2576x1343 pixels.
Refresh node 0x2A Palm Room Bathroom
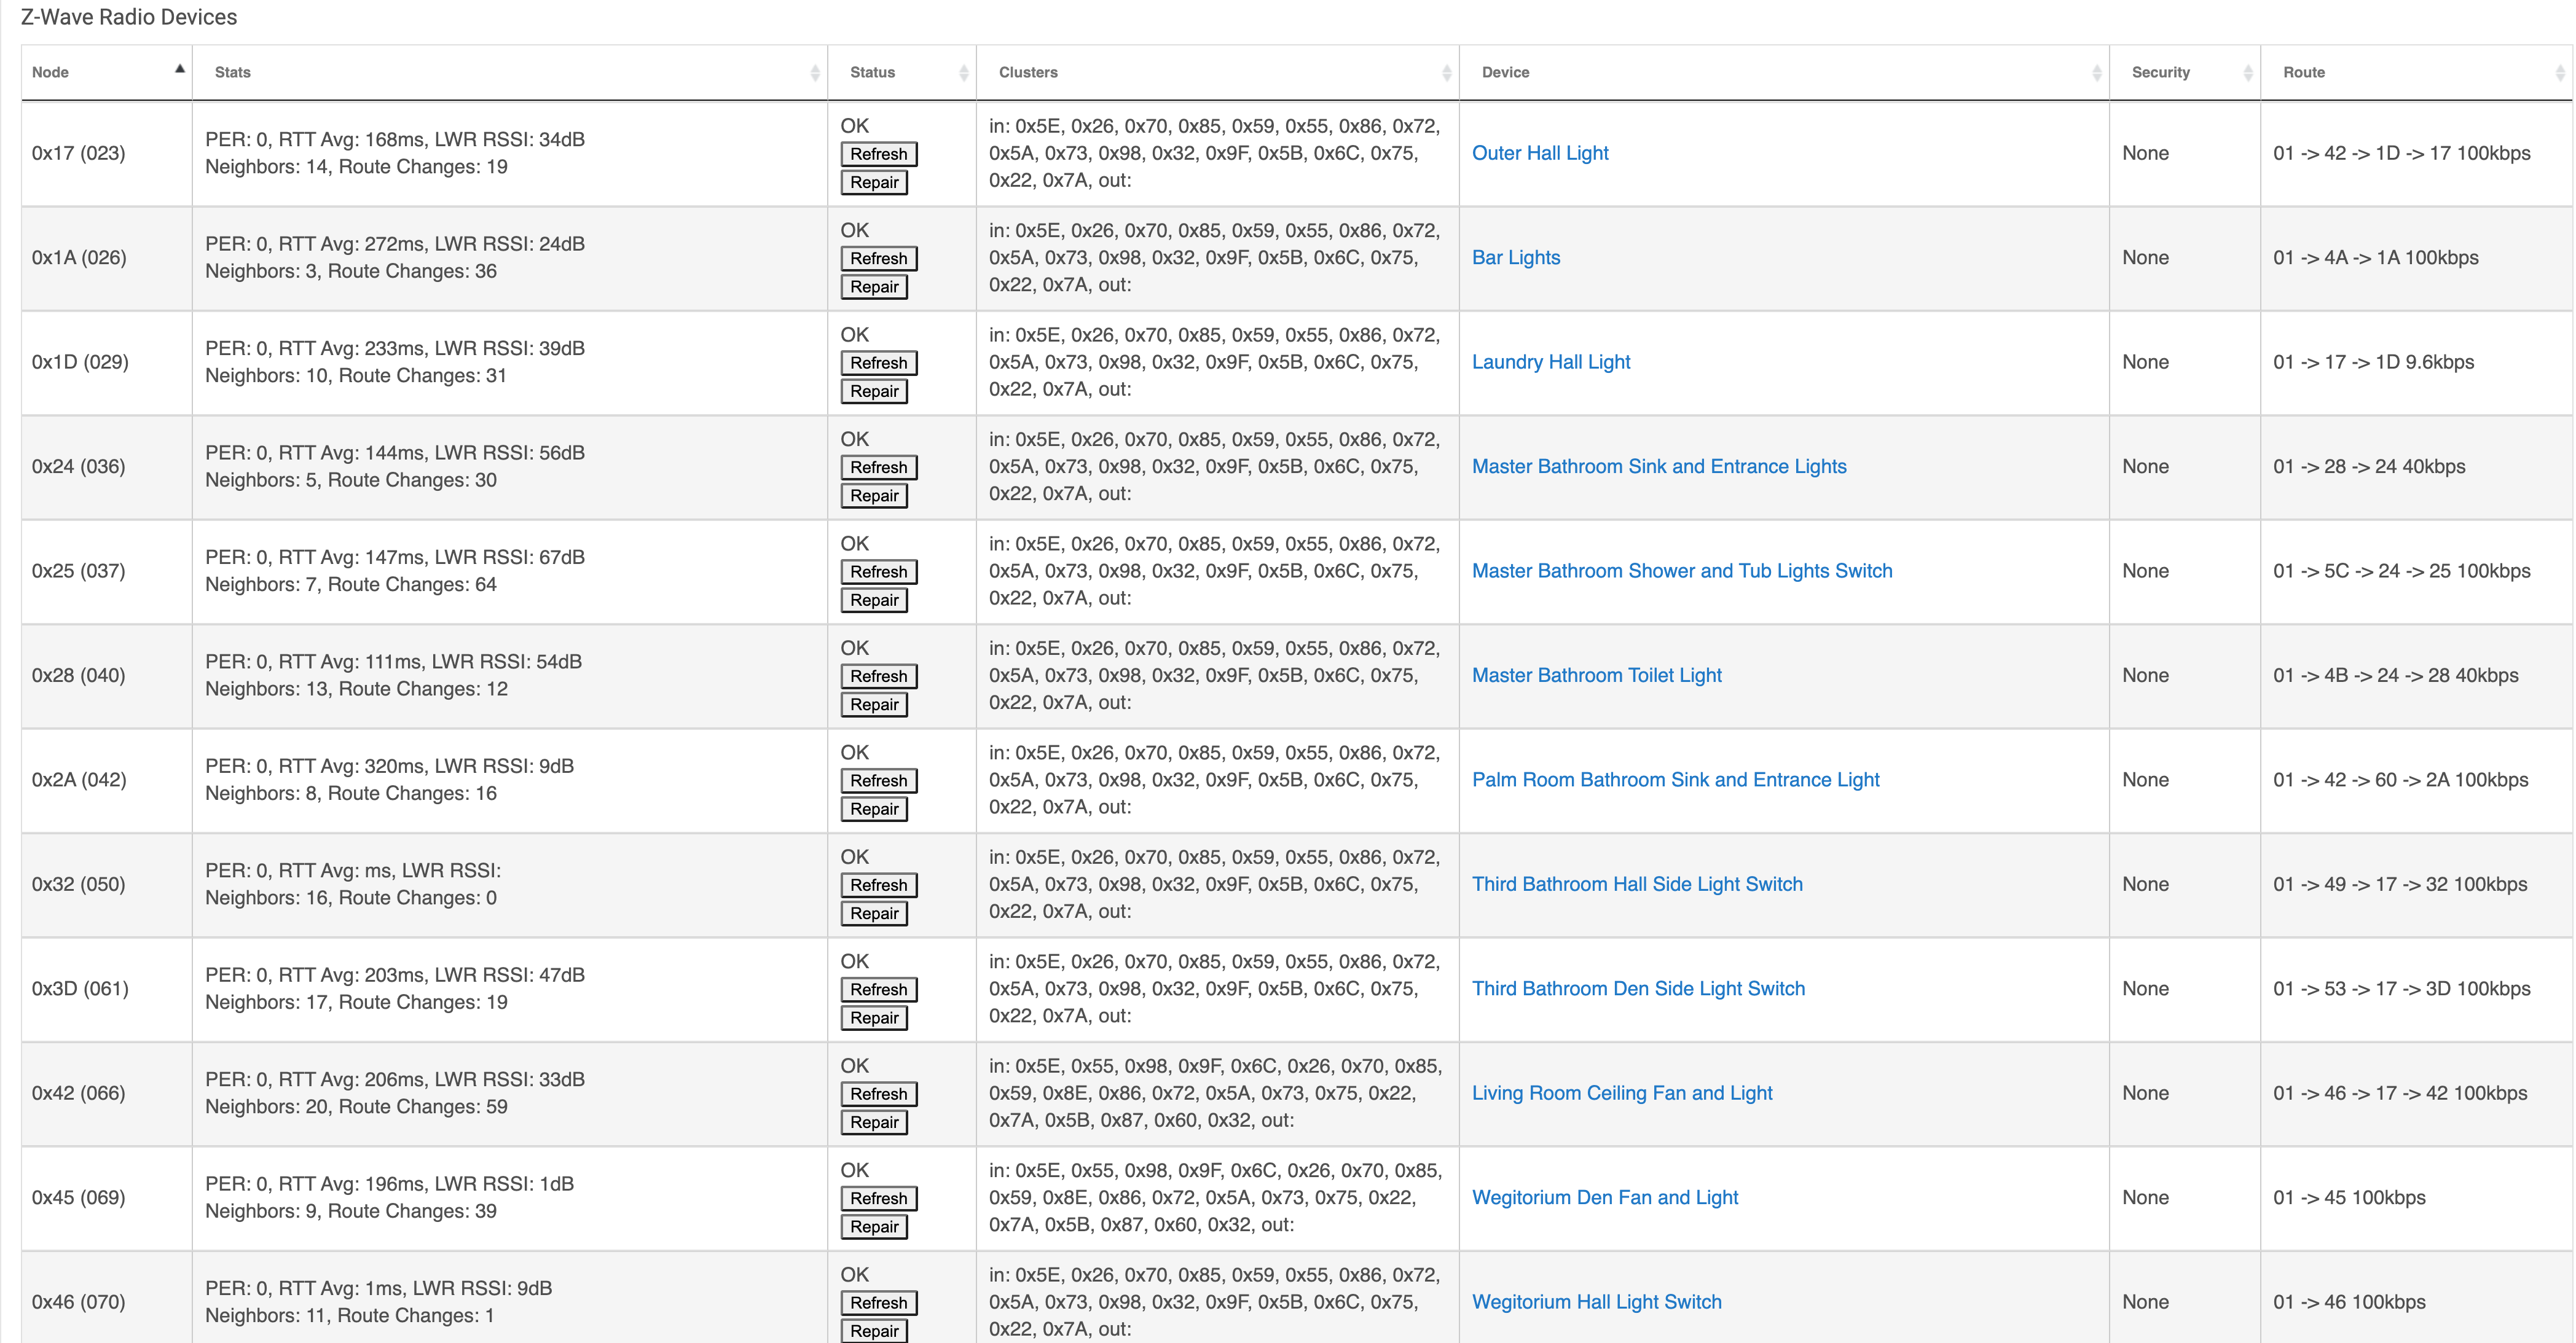coord(879,781)
